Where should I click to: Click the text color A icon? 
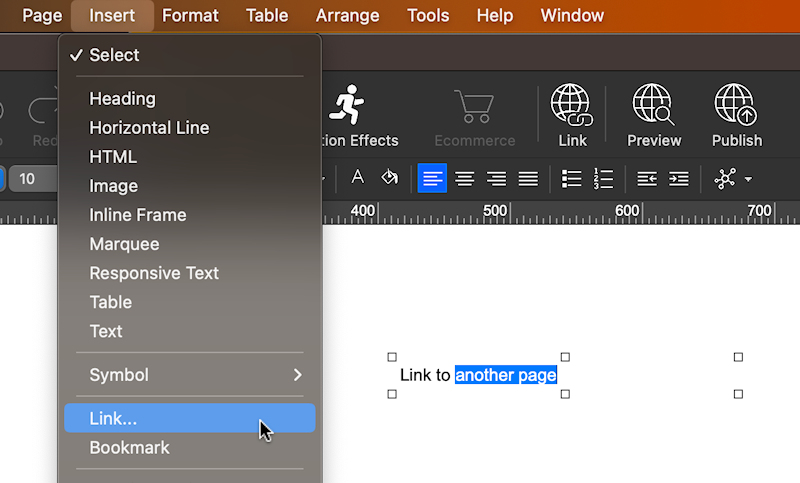tap(357, 178)
